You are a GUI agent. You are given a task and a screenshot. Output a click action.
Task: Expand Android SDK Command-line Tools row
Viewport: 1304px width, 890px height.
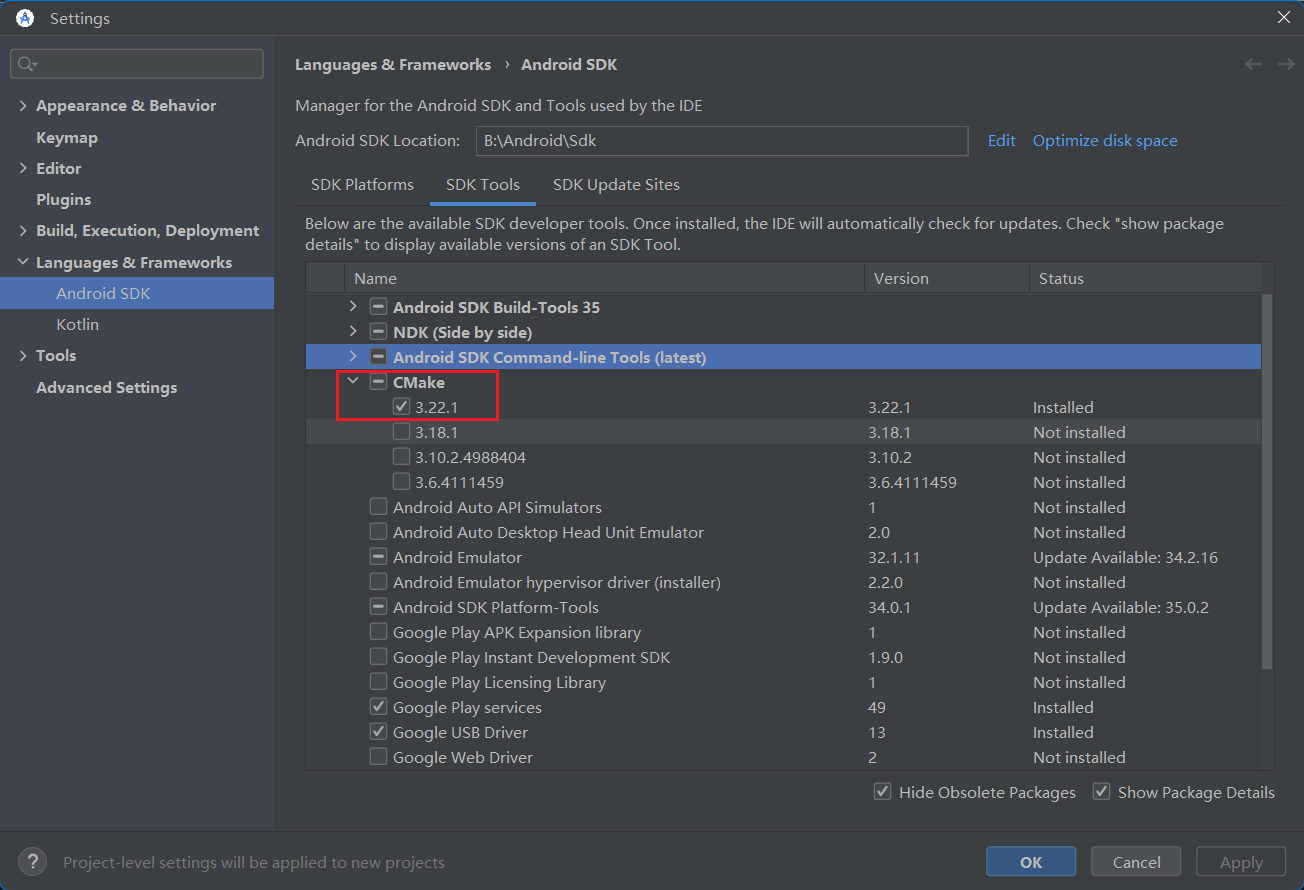pos(352,357)
